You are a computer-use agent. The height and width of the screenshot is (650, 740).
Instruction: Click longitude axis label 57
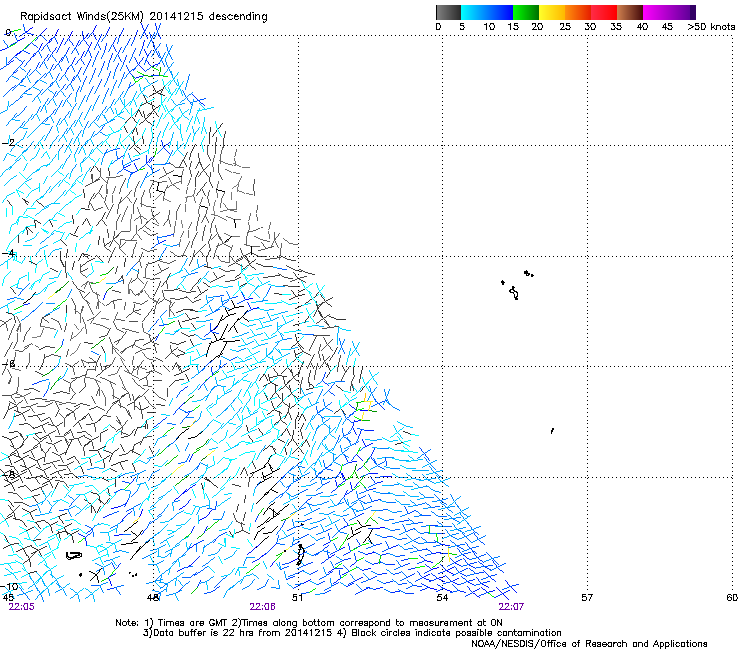[587, 598]
